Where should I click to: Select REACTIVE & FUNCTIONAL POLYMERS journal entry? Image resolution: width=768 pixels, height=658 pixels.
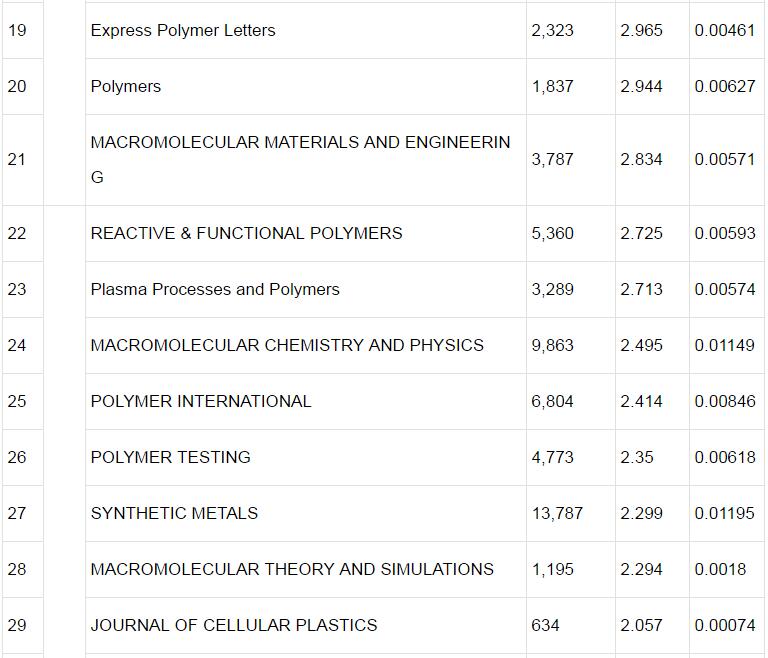coord(246,233)
